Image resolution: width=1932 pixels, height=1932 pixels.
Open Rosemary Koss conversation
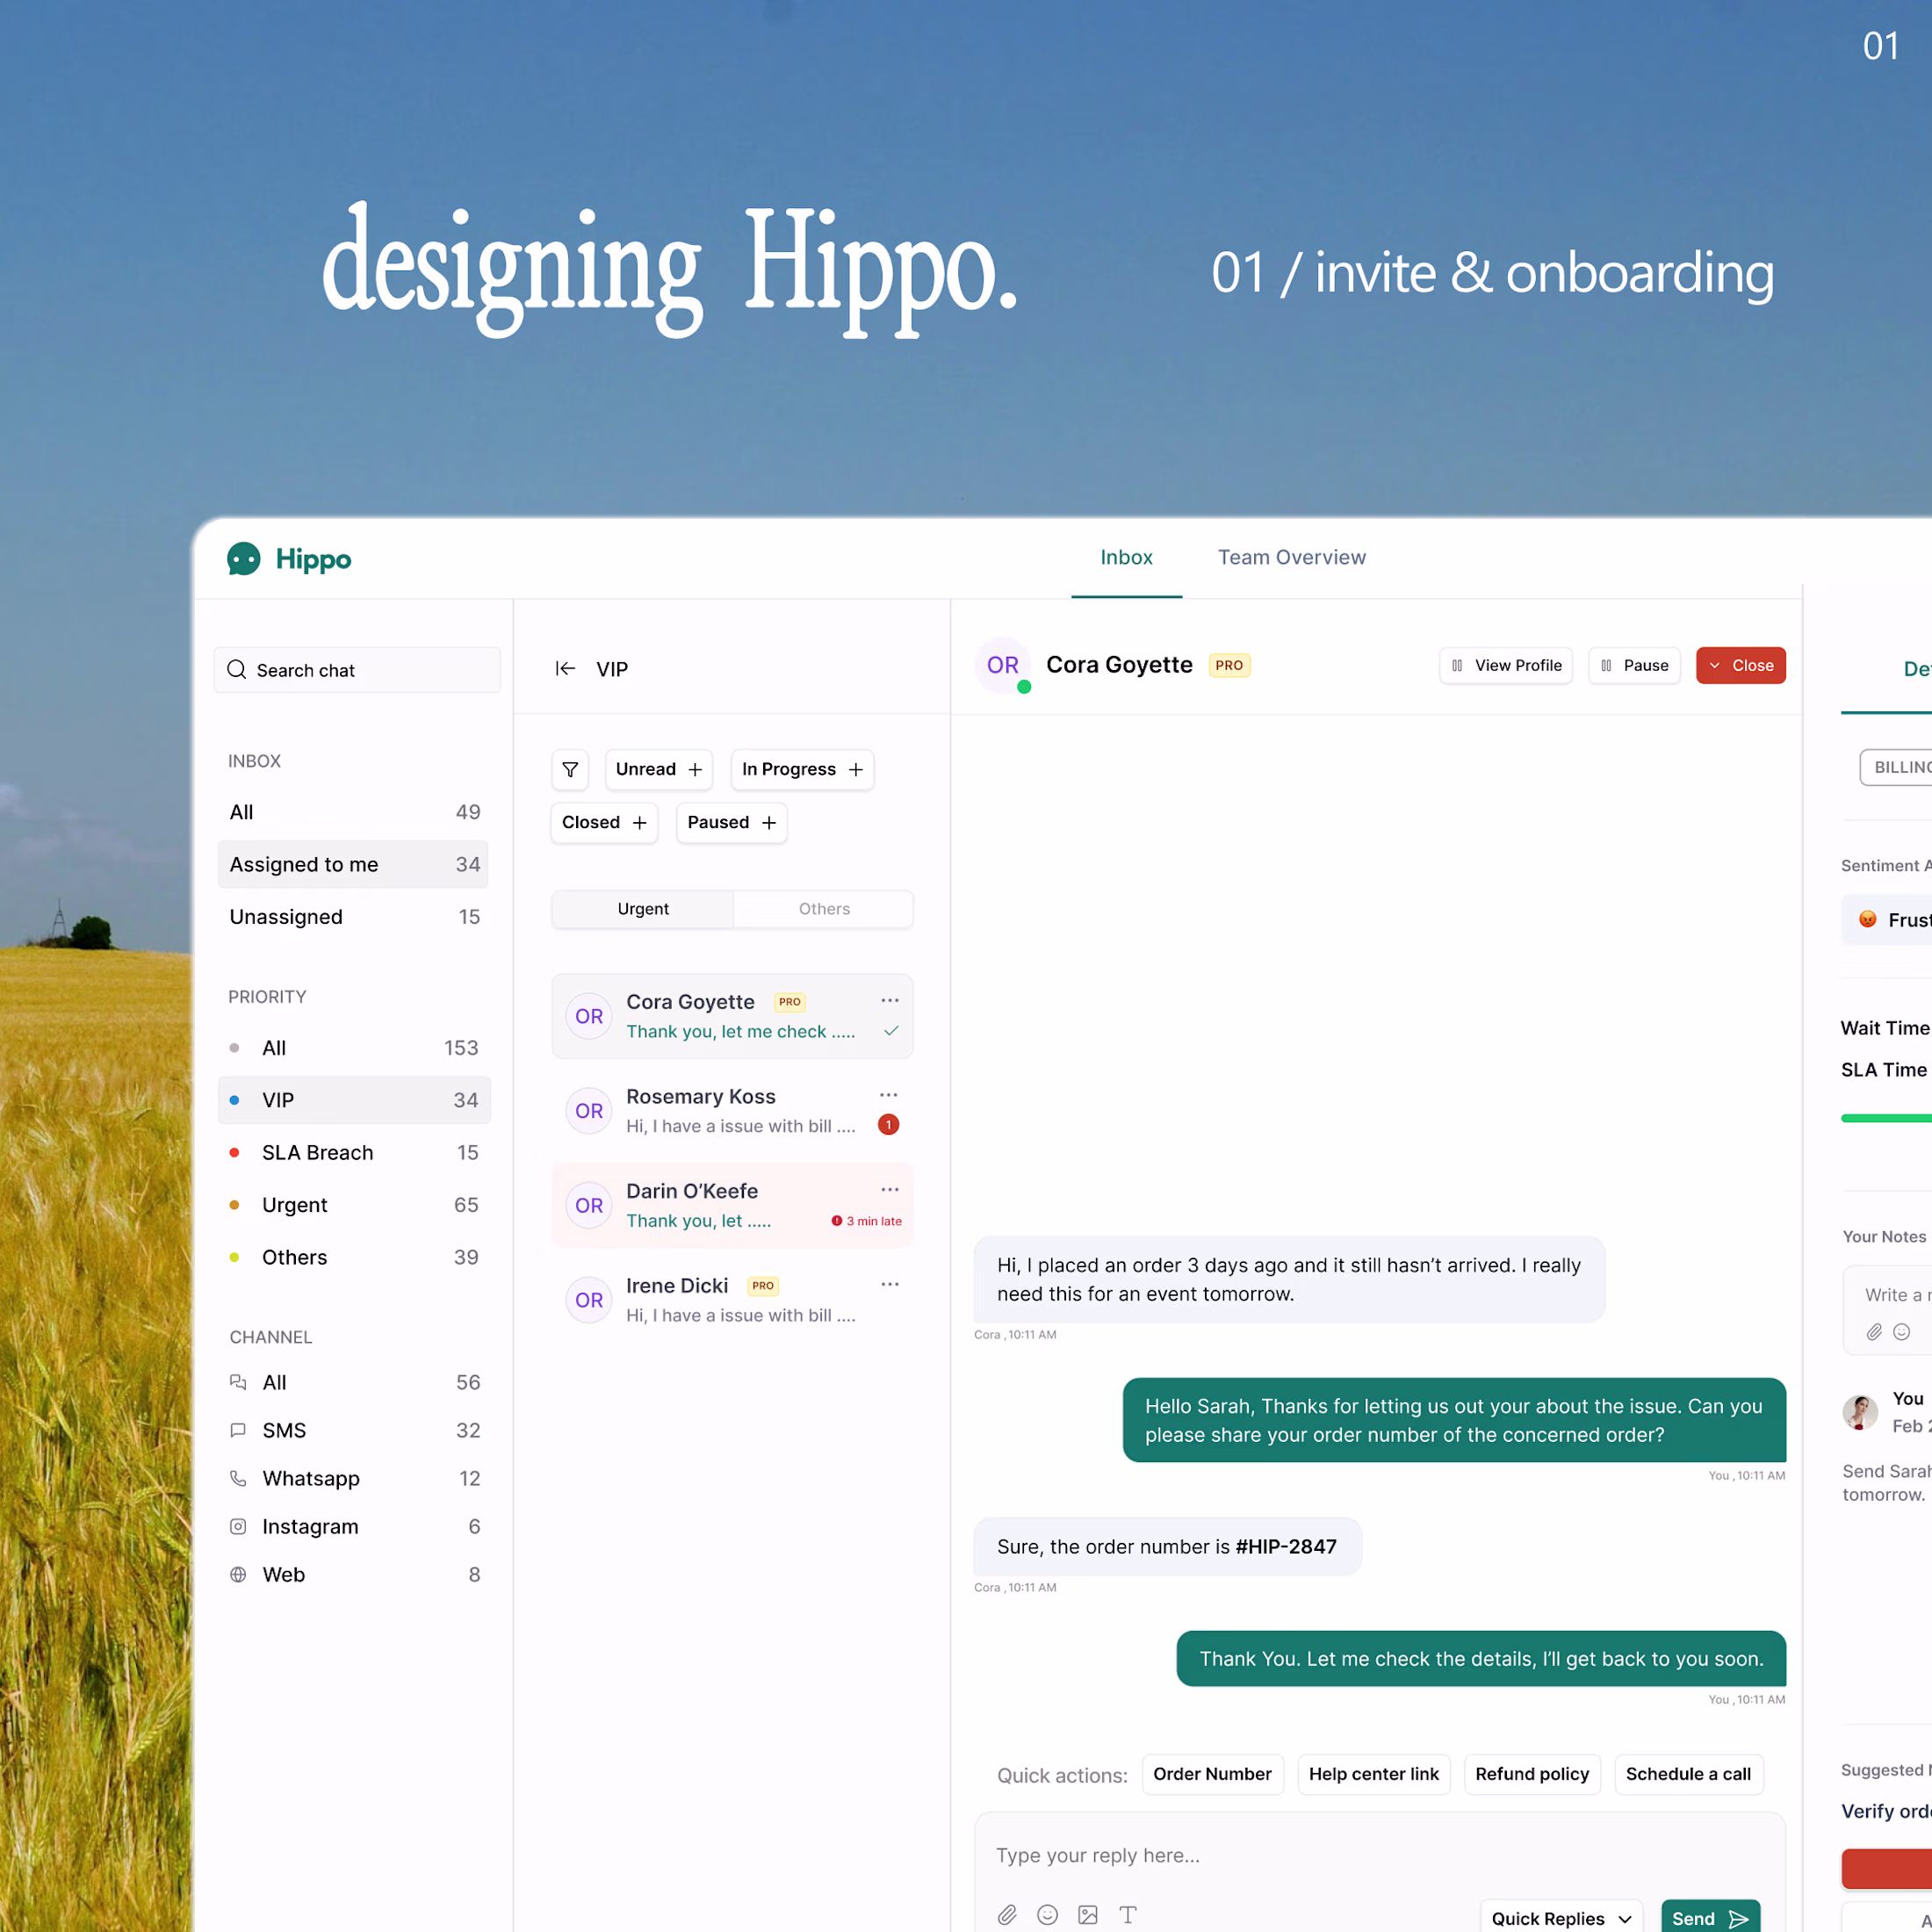[x=732, y=1111]
